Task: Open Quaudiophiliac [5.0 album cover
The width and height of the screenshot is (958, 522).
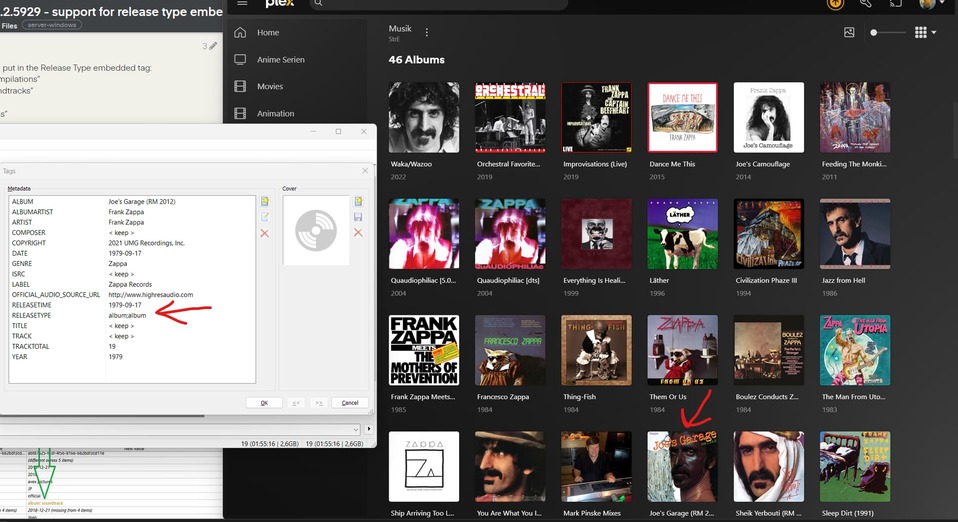Action: [424, 233]
